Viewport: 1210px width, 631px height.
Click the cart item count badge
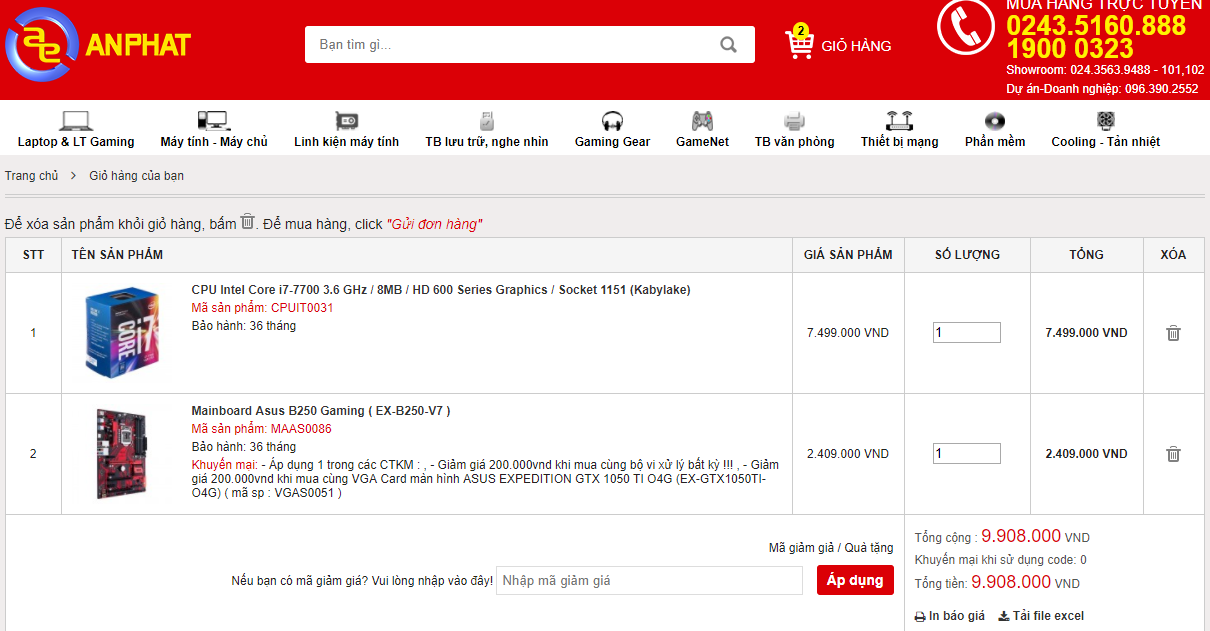pyautogui.click(x=801, y=30)
